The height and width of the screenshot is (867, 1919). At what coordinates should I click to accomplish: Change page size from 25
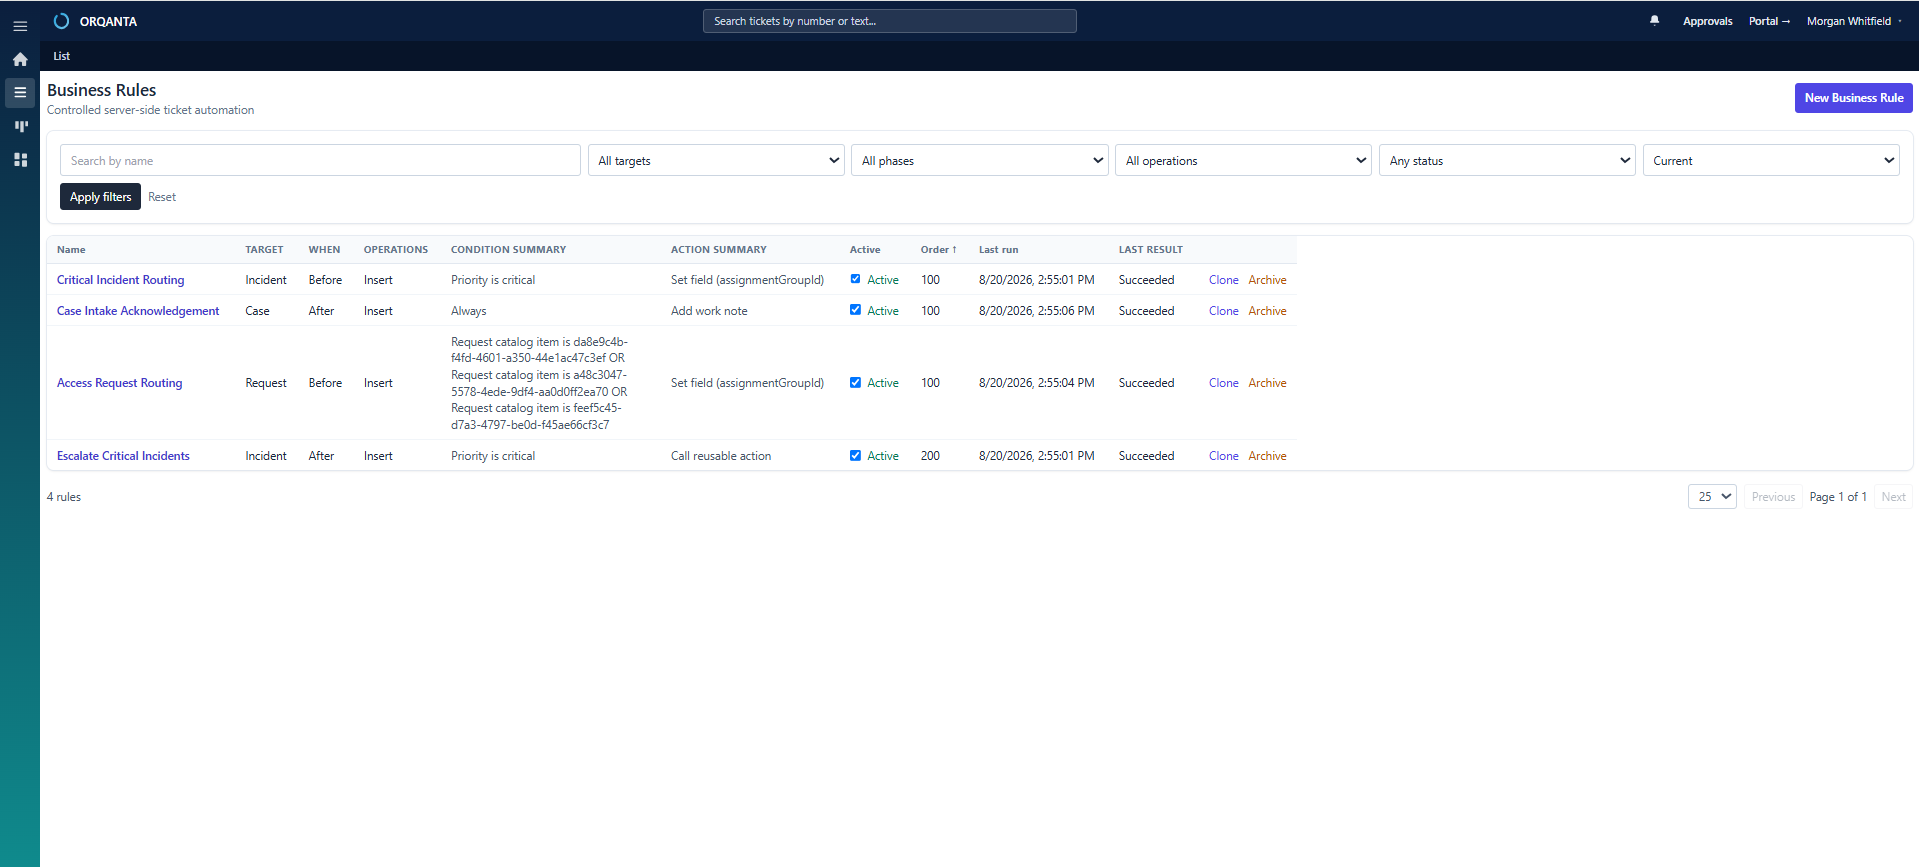coord(1712,496)
